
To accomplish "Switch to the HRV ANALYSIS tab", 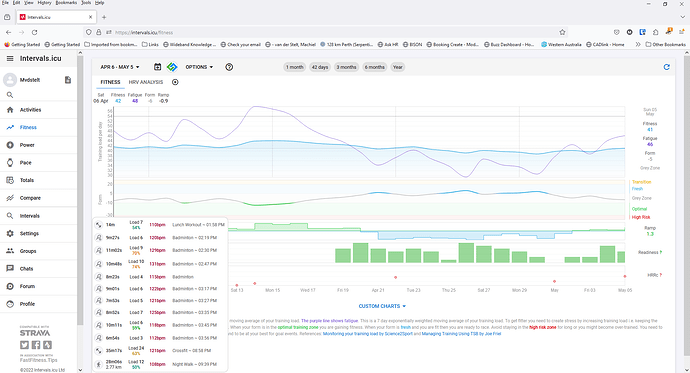I will click(x=146, y=82).
